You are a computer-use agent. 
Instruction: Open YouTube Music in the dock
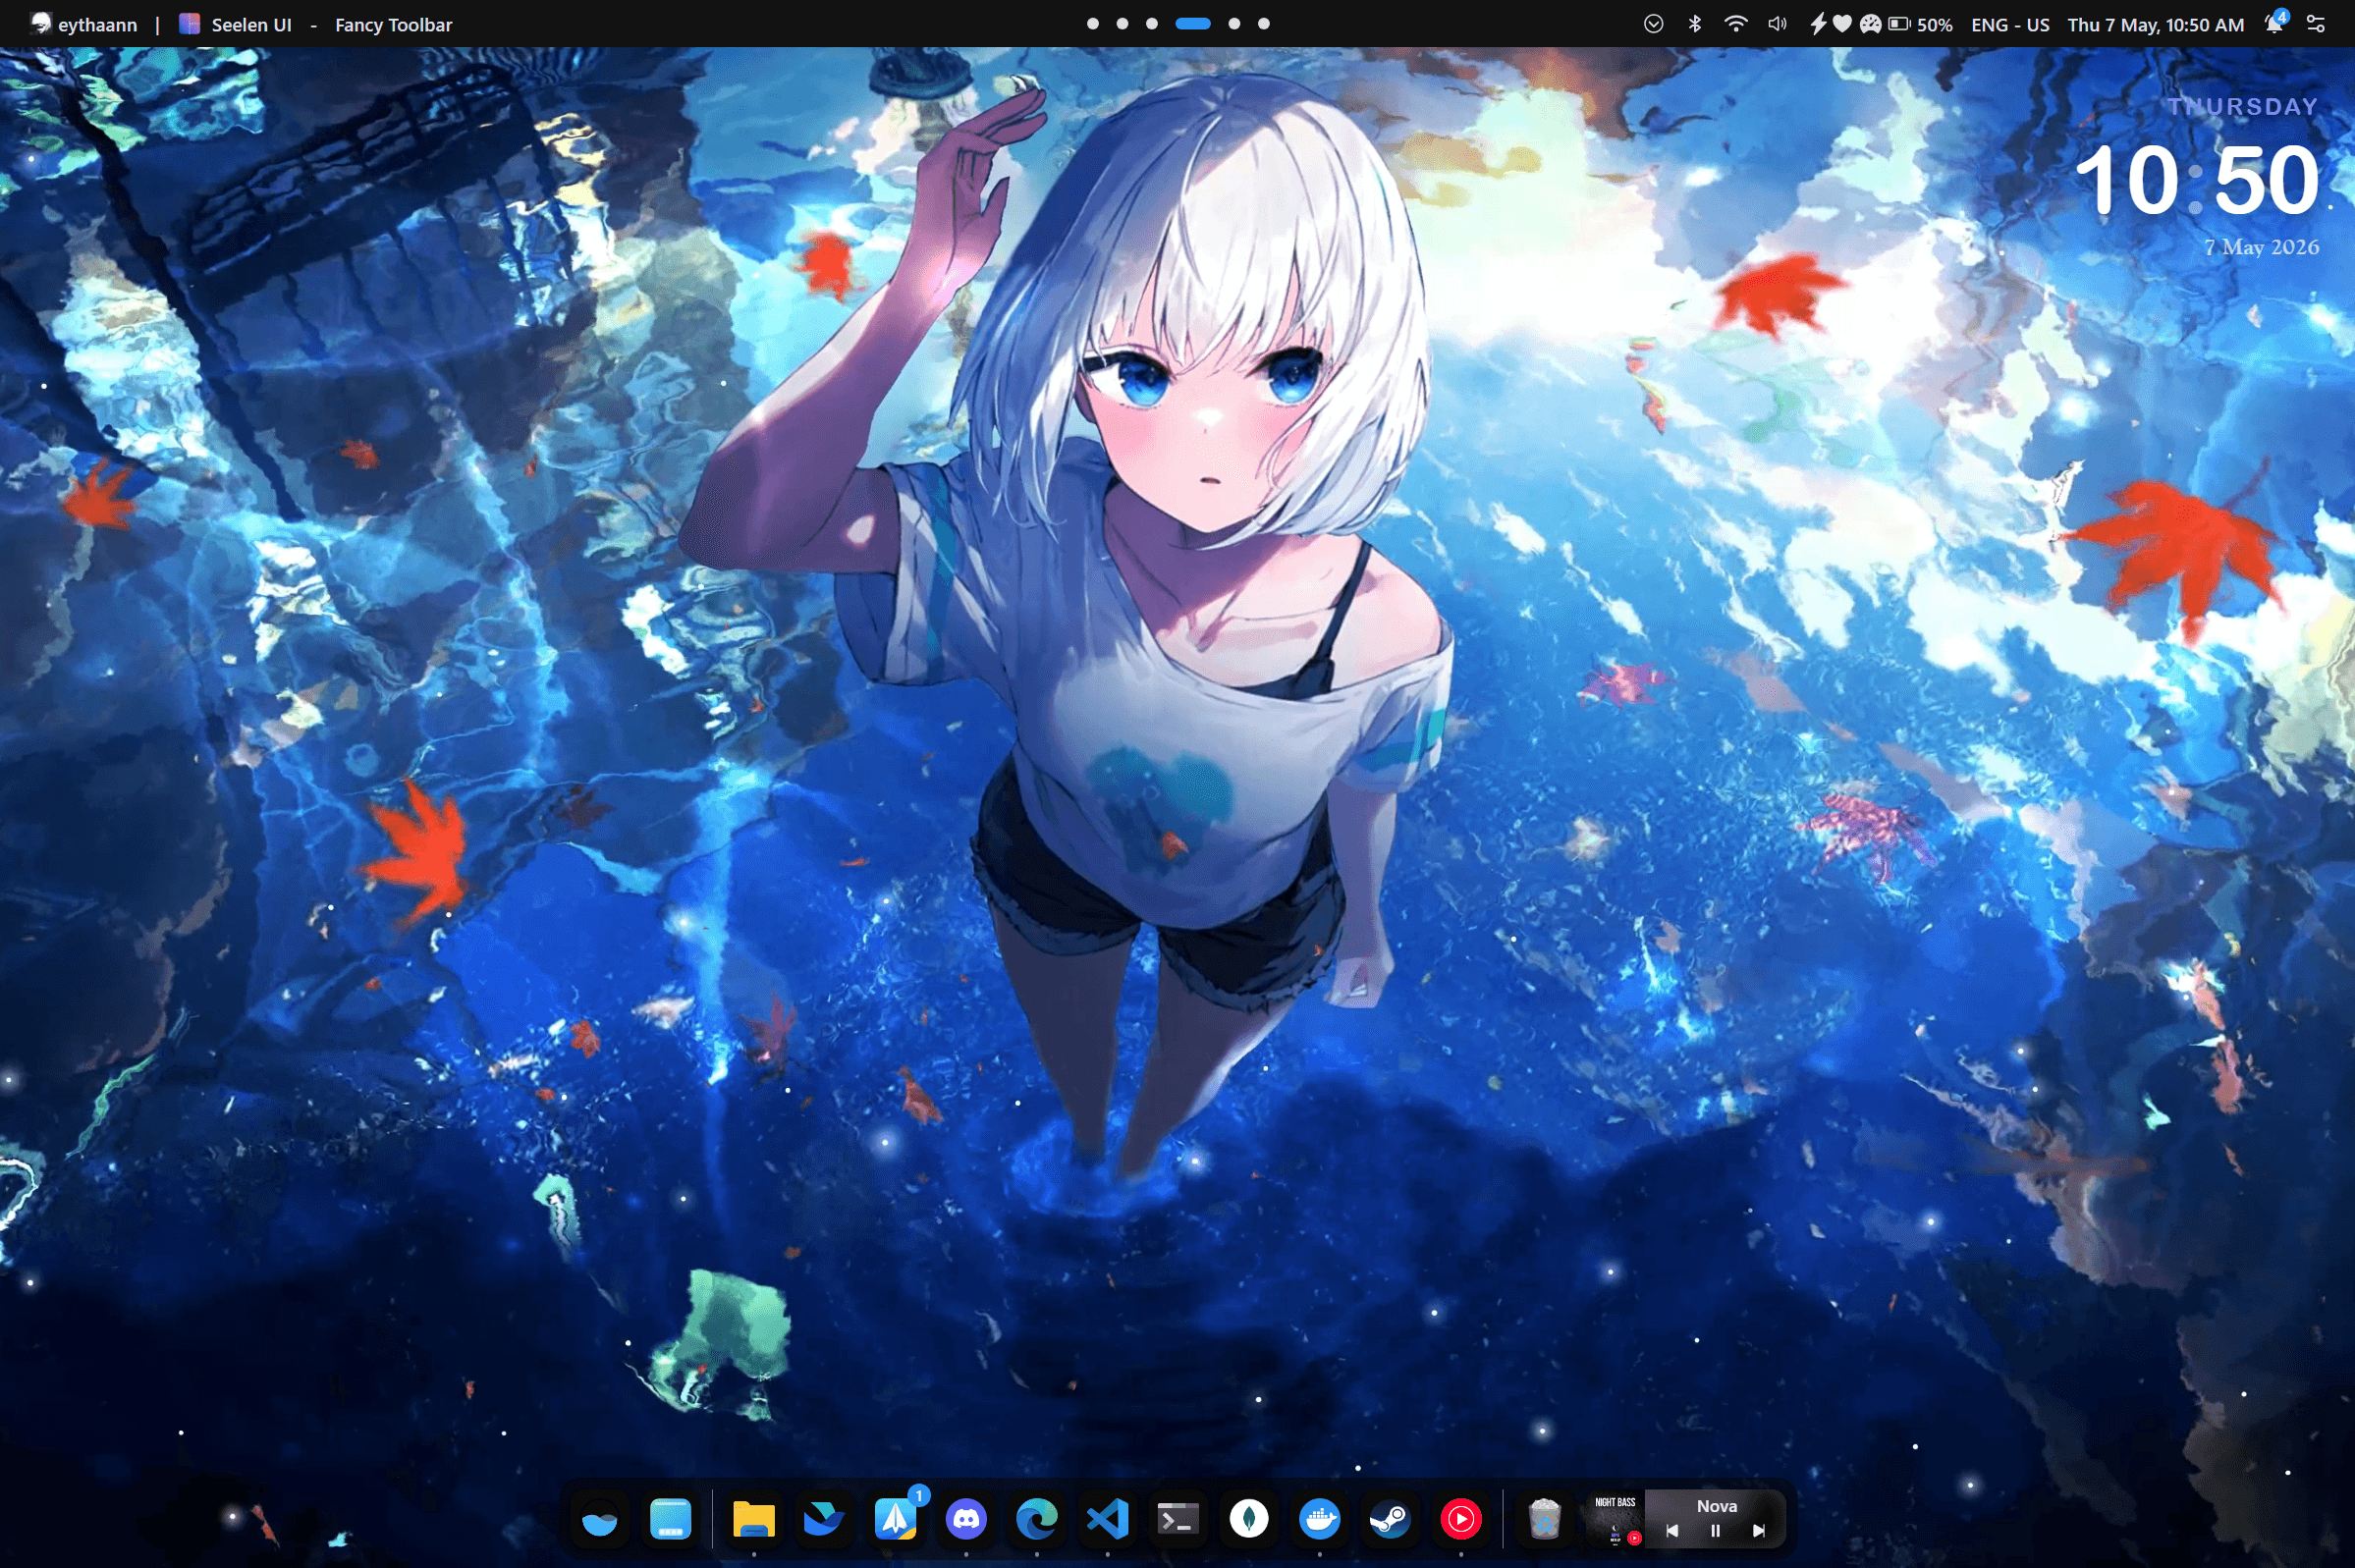pyautogui.click(x=1461, y=1520)
